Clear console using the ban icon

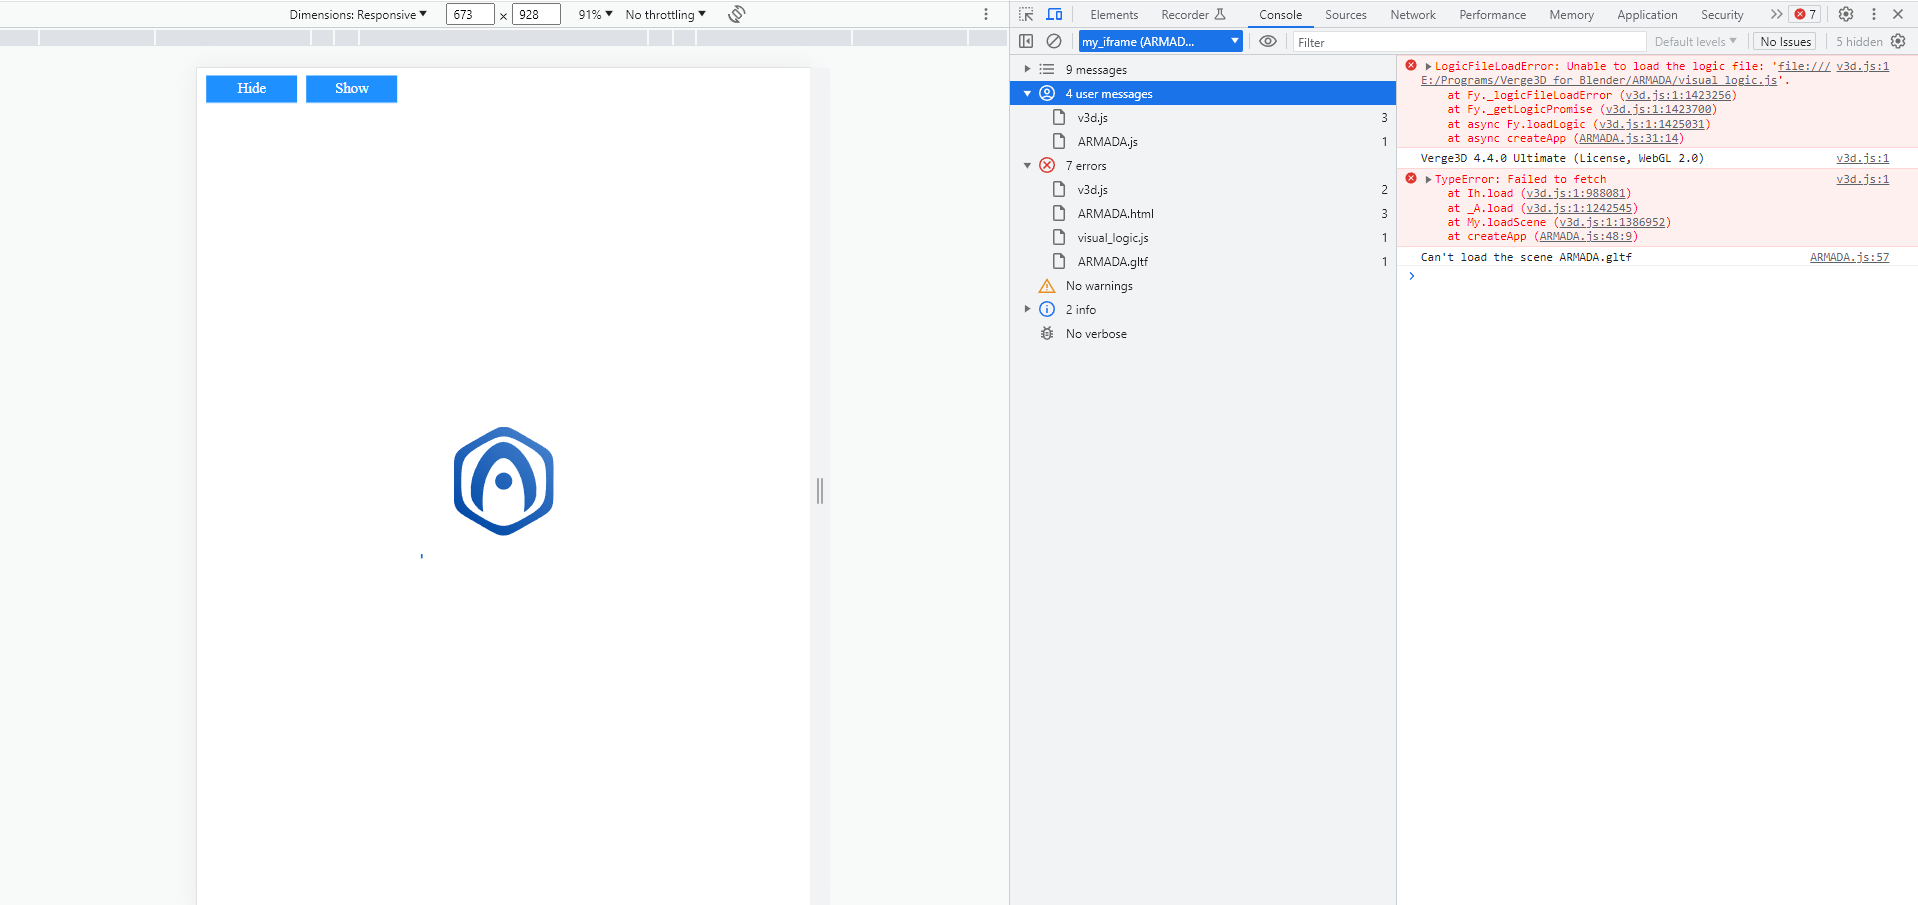click(1054, 41)
